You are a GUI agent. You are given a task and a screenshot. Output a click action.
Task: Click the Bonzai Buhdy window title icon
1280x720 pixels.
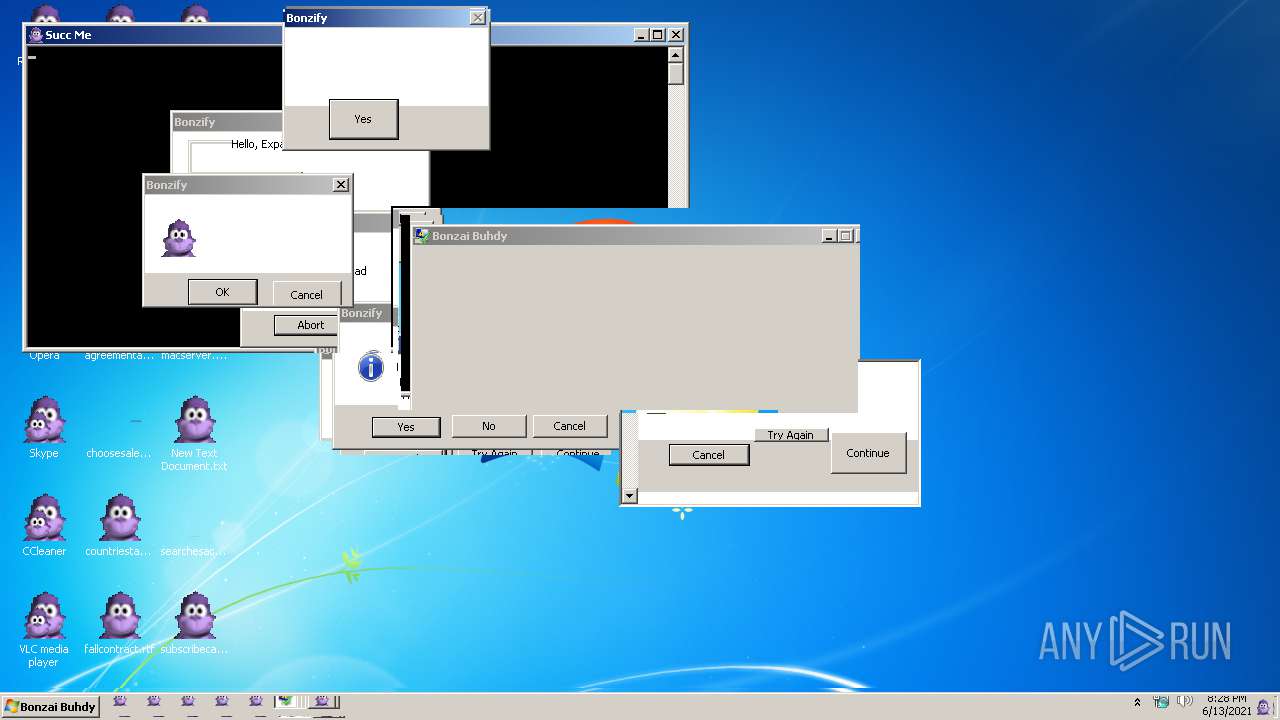pyautogui.click(x=422, y=236)
